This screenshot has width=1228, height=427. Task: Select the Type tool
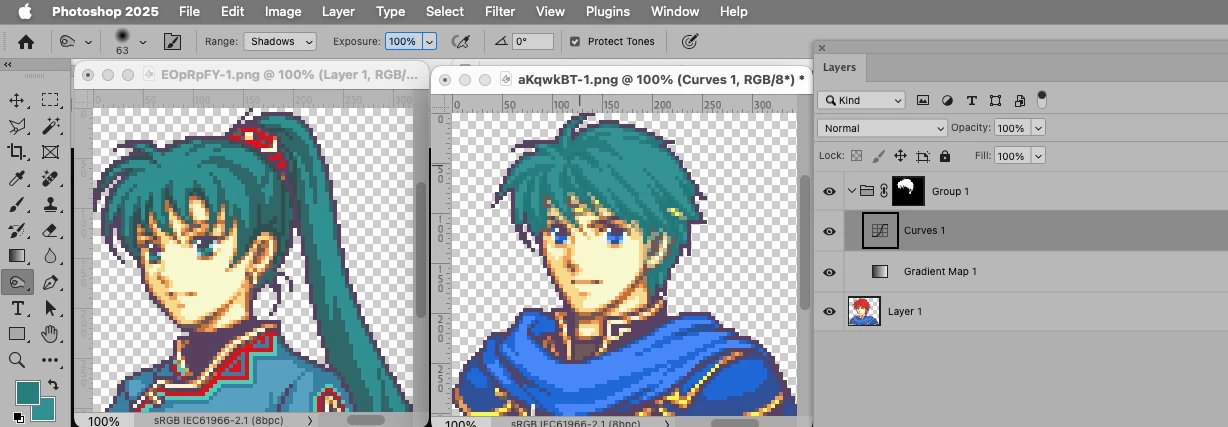click(x=17, y=309)
